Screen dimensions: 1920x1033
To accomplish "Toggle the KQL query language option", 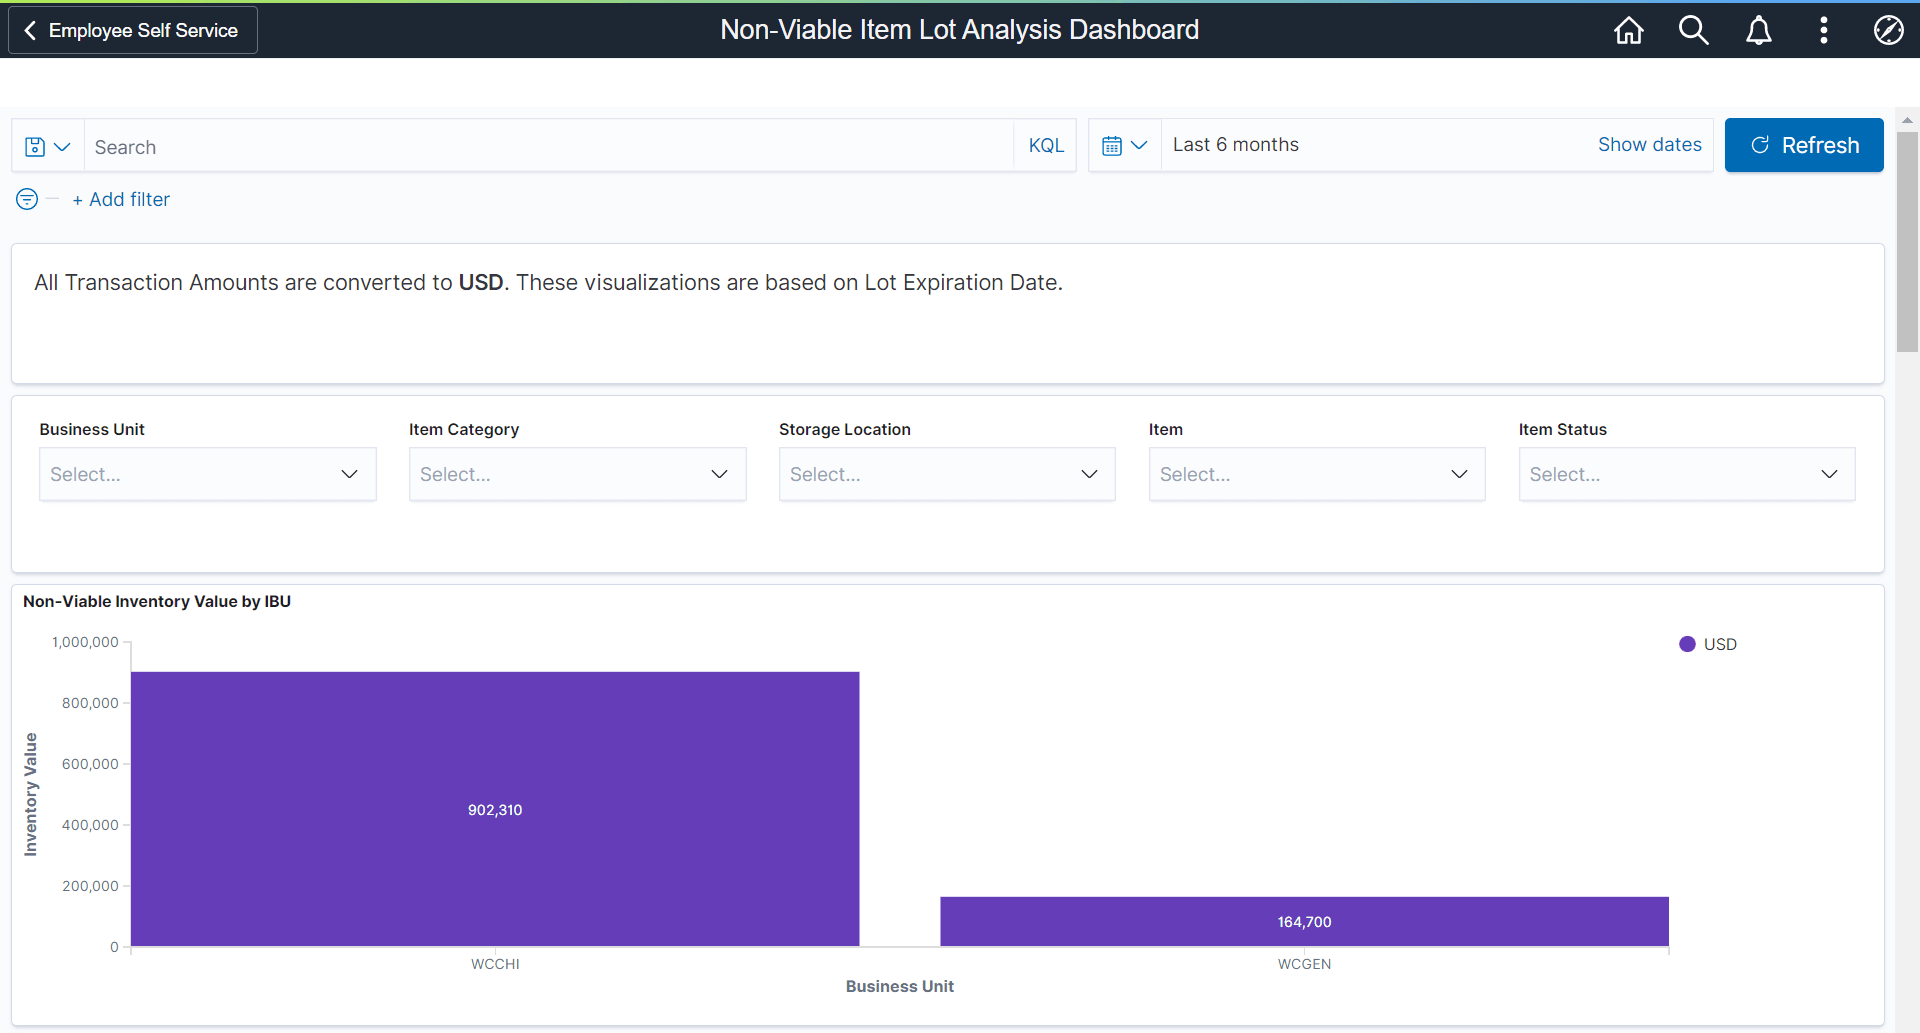I will 1045,145.
